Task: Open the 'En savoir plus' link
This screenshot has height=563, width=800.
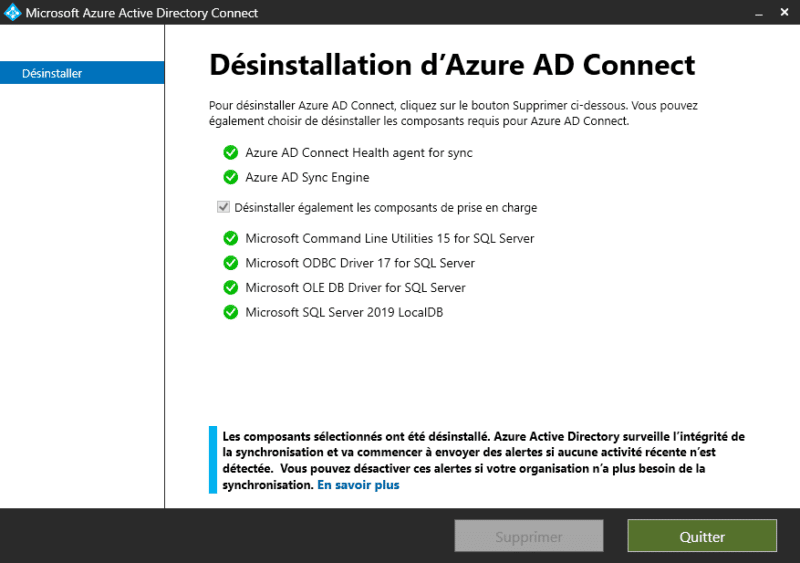Action: [358, 485]
